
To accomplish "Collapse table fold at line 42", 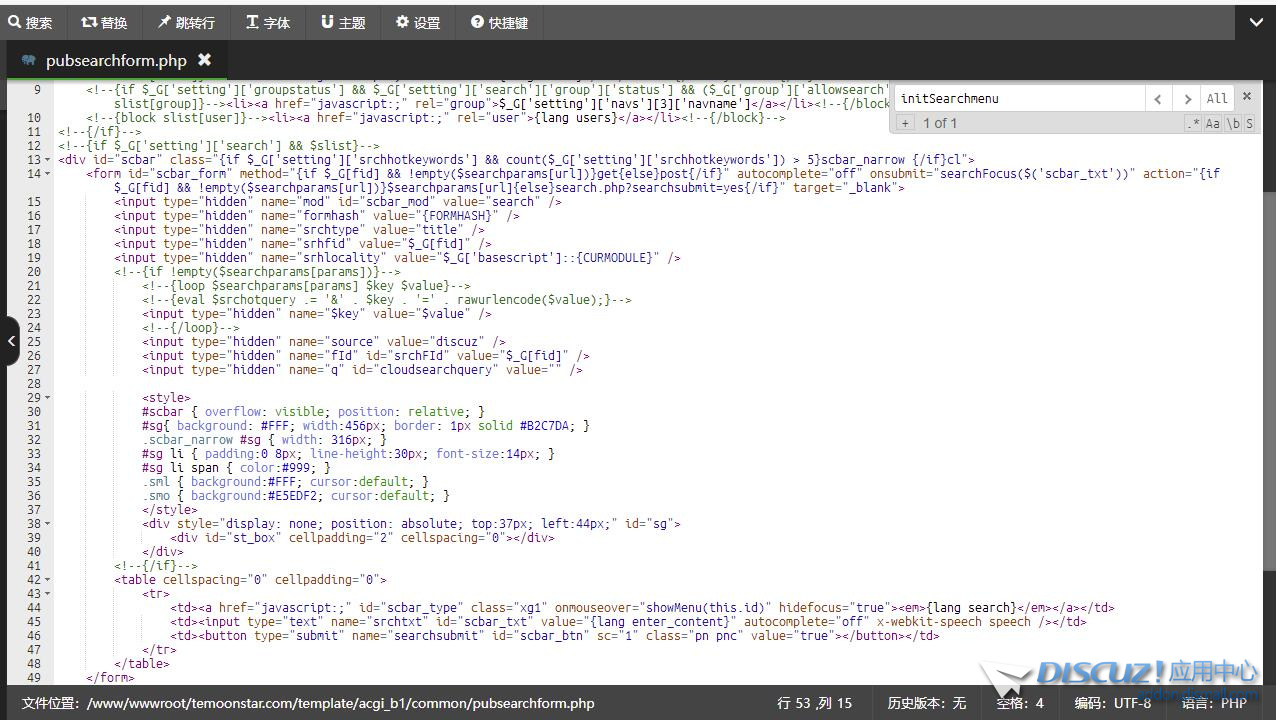I will [47, 580].
